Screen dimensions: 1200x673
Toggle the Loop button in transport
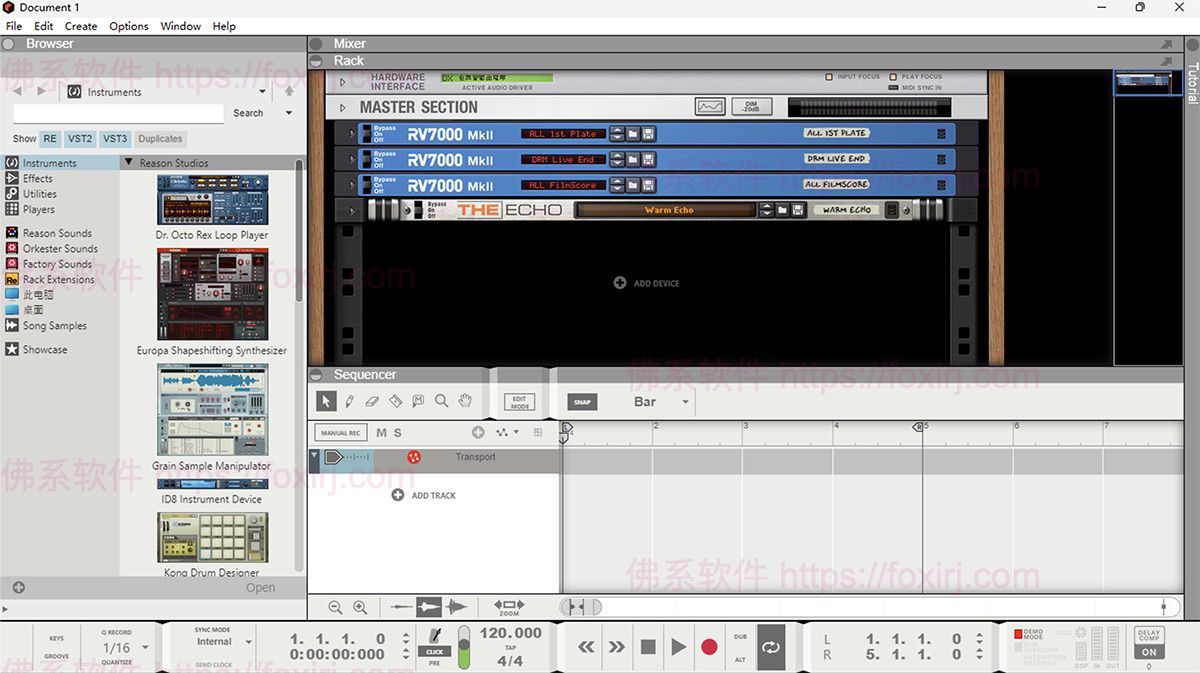coord(770,647)
